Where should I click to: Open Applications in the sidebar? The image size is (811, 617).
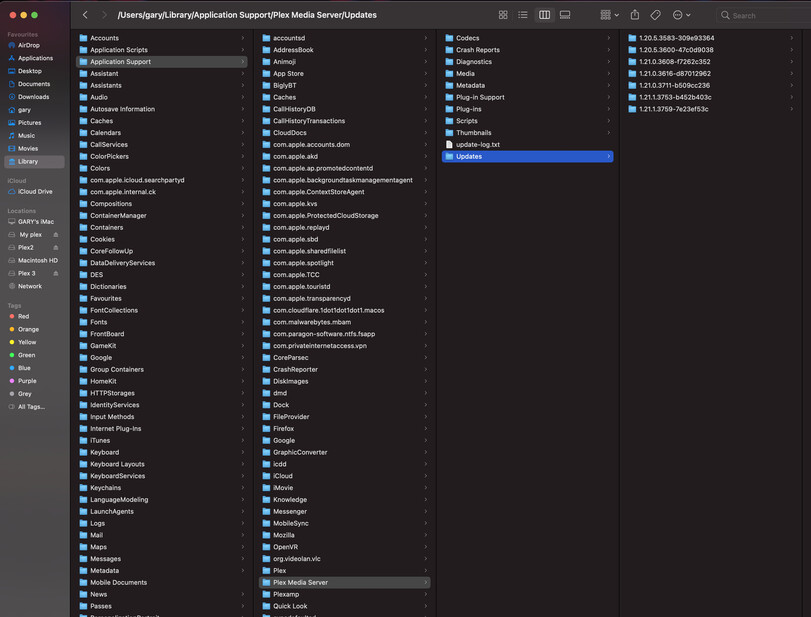pyautogui.click(x=34, y=58)
